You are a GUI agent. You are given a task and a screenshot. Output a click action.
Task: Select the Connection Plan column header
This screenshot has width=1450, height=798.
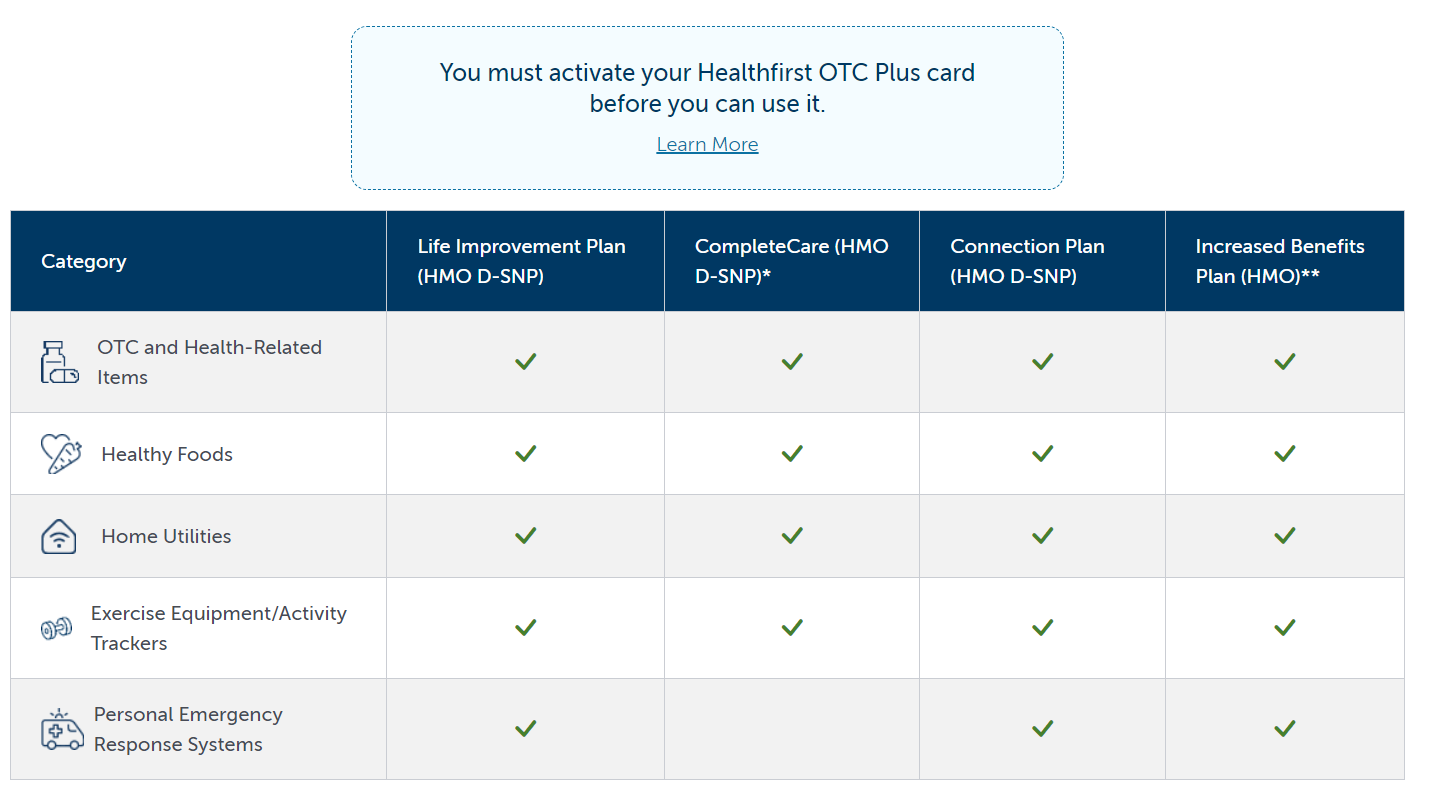click(1042, 261)
